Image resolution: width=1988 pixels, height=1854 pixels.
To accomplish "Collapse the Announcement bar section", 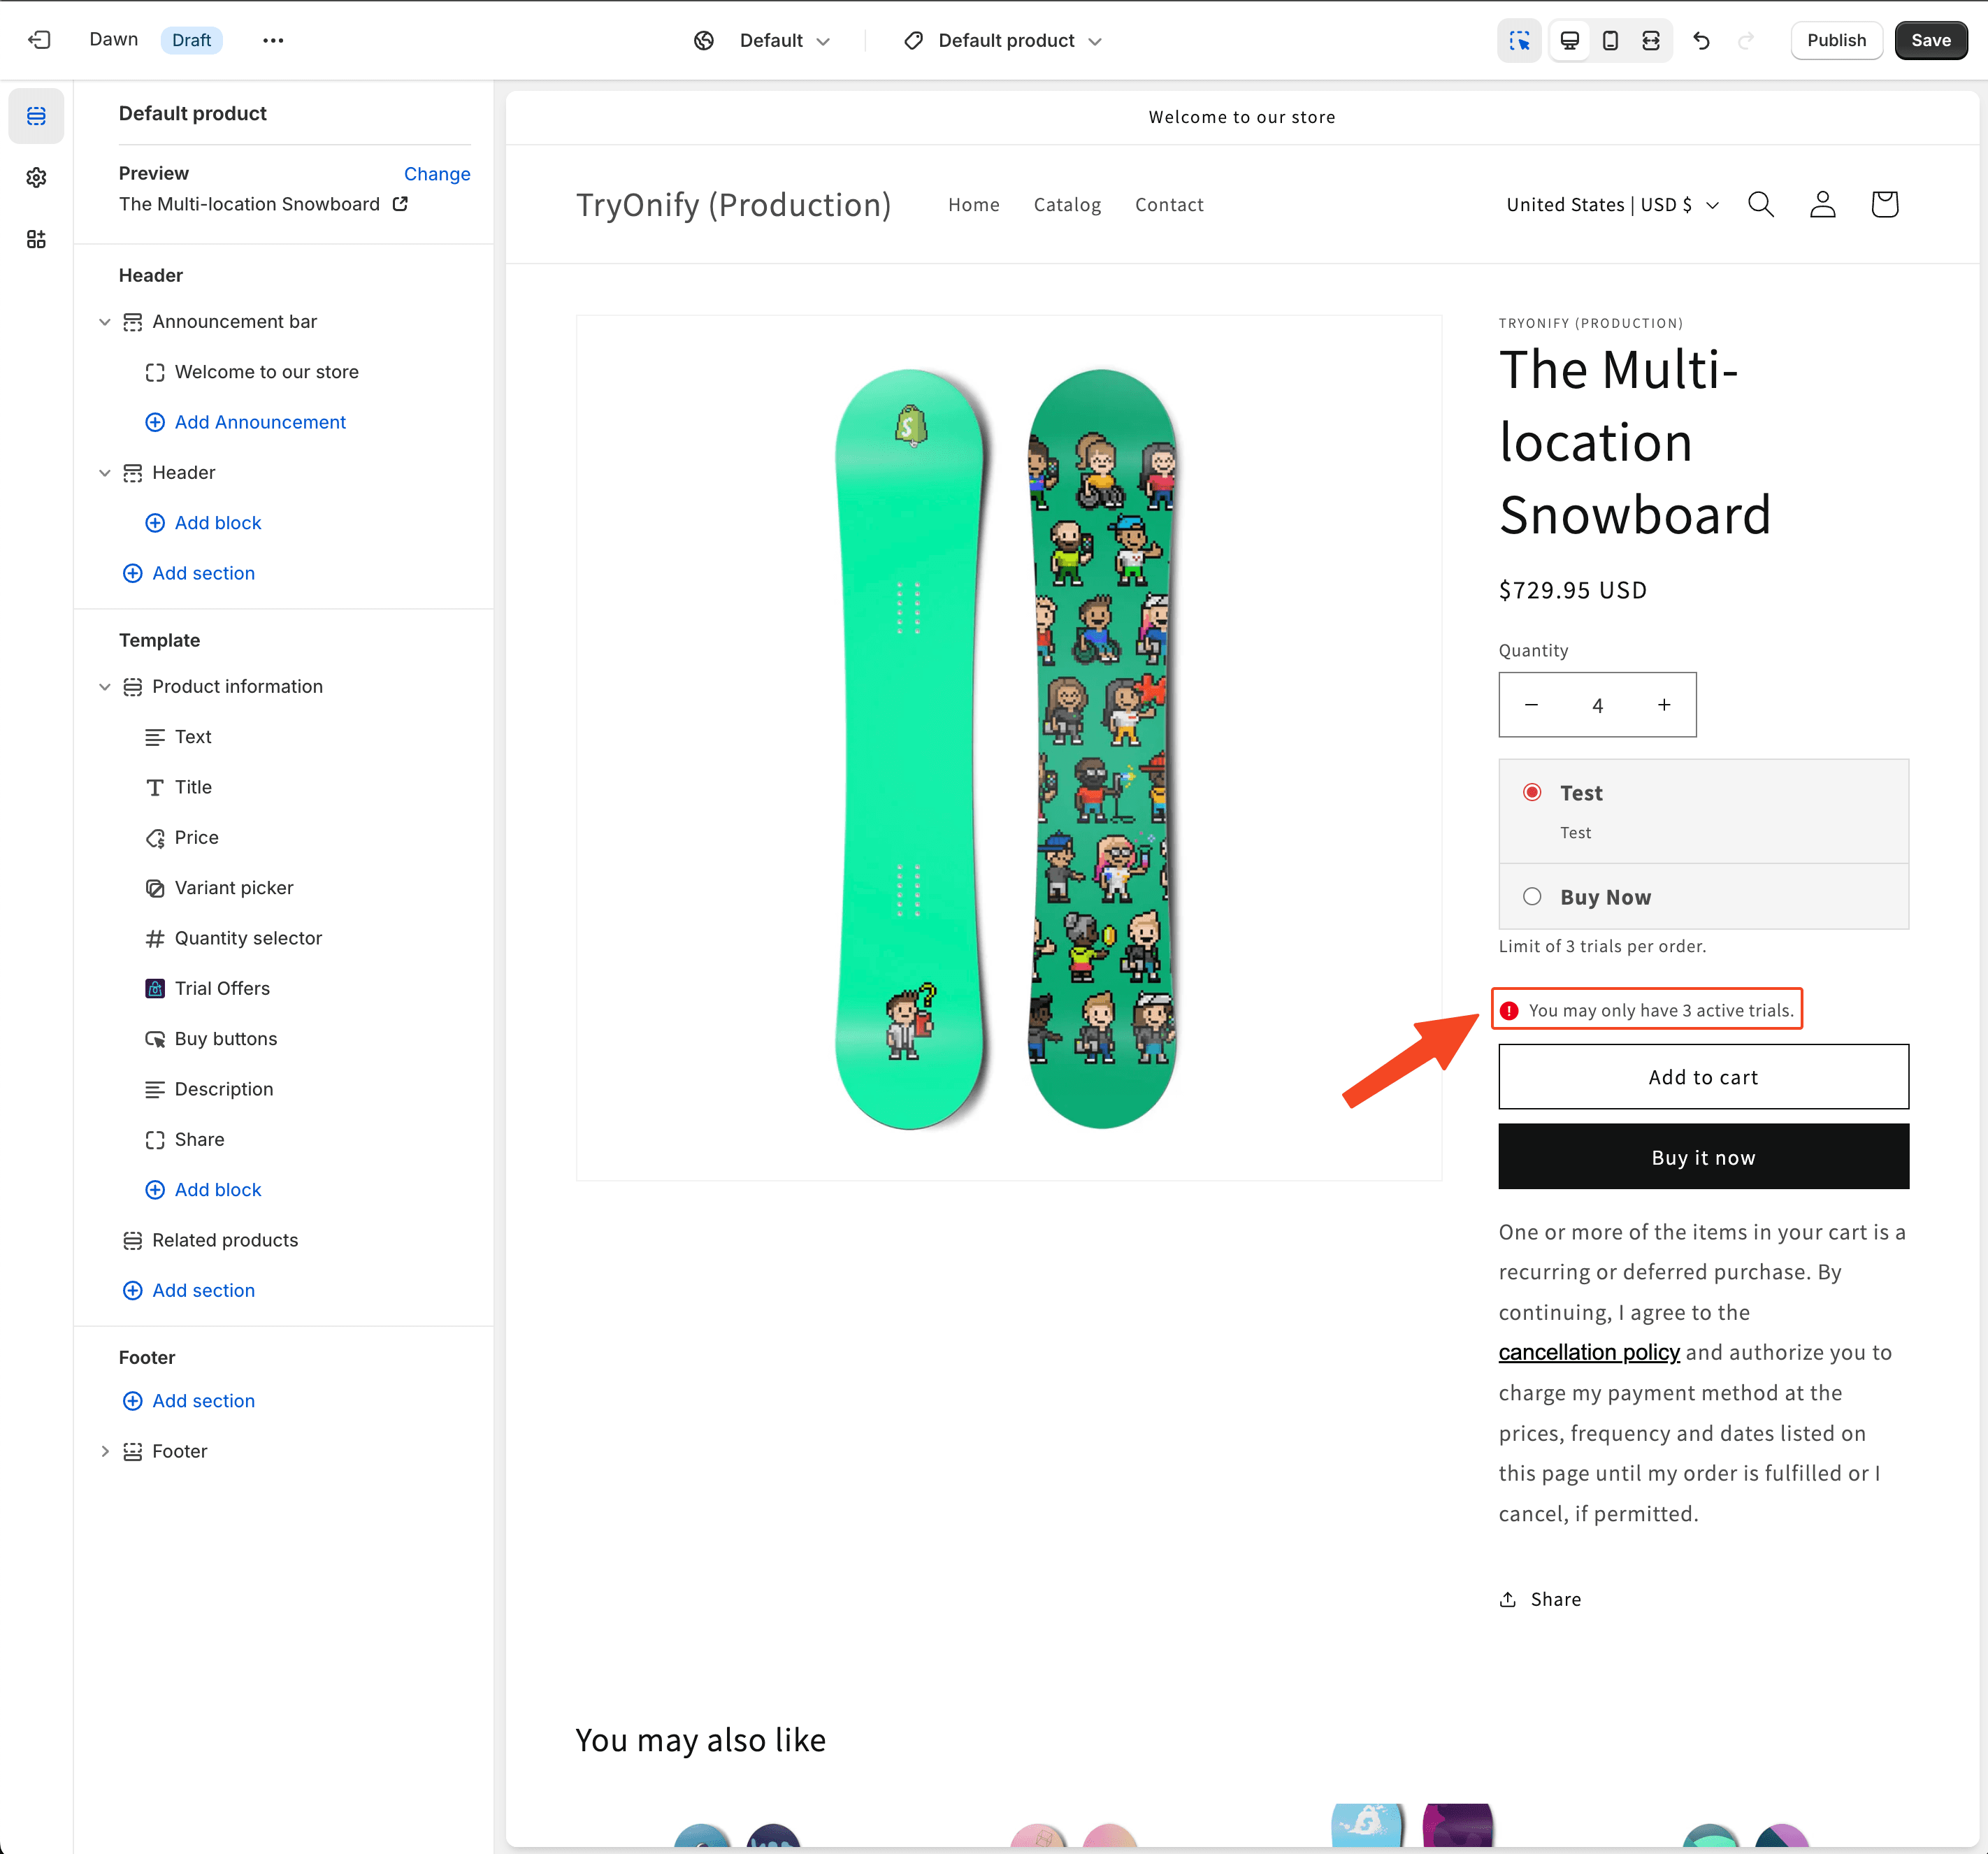I will pos(104,321).
